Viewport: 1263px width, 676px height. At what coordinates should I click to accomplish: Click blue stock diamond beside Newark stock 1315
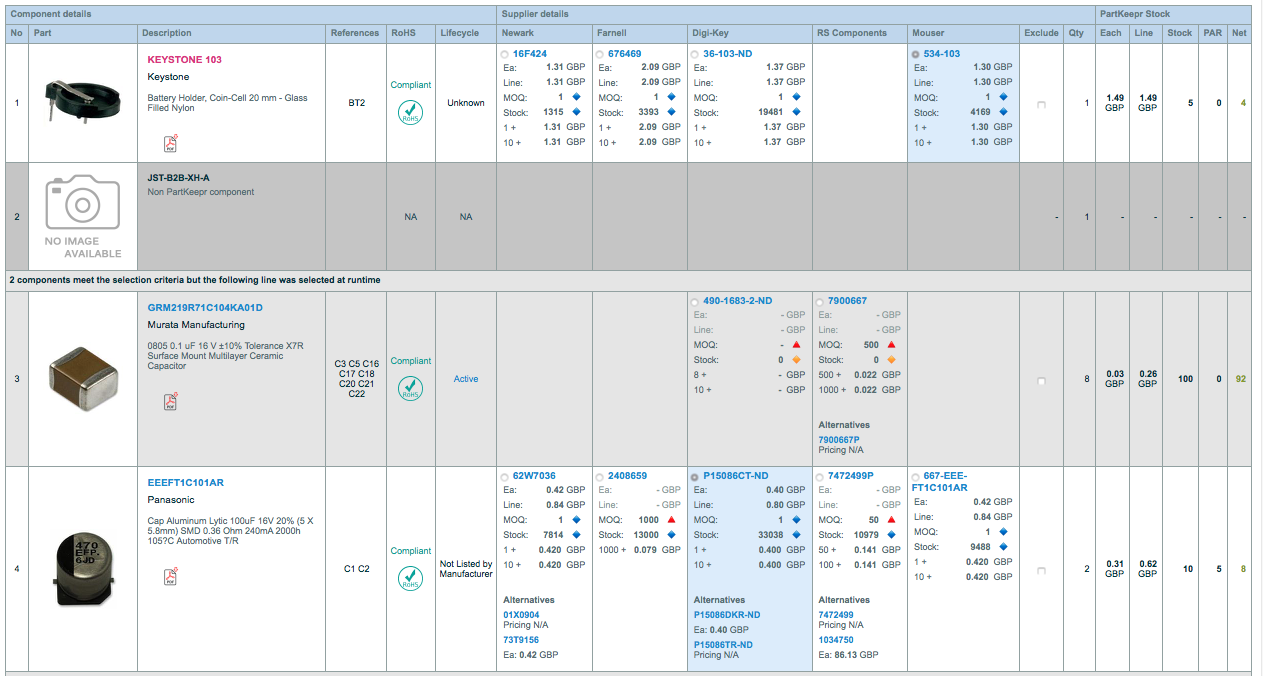(x=576, y=113)
